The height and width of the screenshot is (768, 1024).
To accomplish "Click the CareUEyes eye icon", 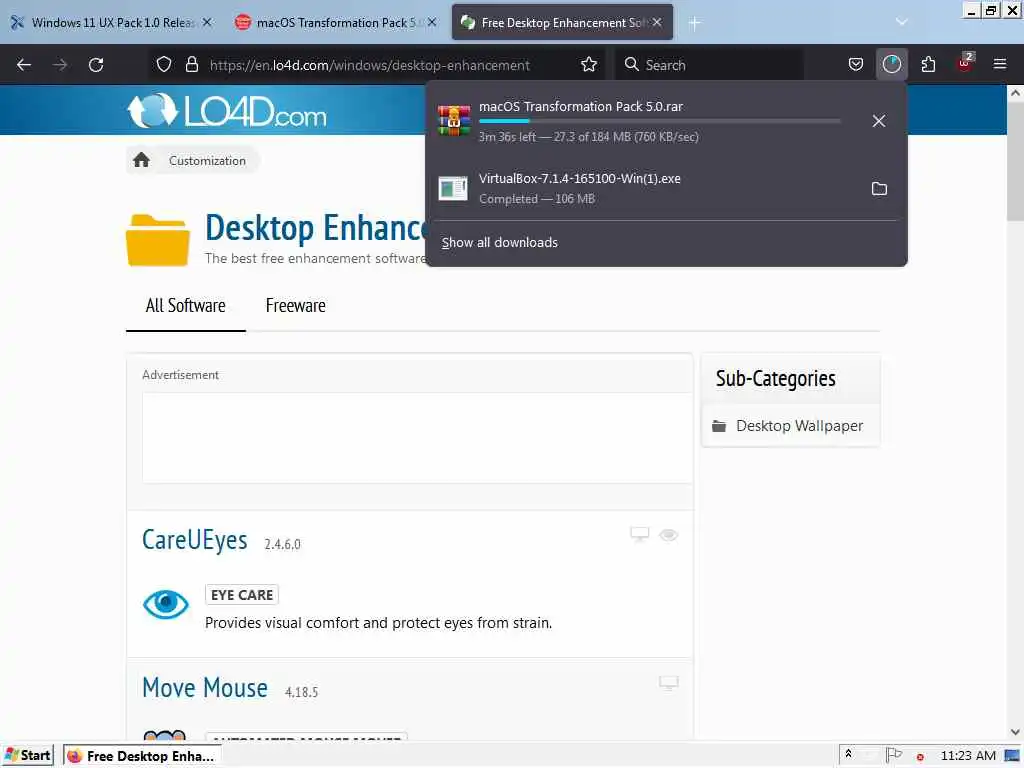I will point(166,604).
